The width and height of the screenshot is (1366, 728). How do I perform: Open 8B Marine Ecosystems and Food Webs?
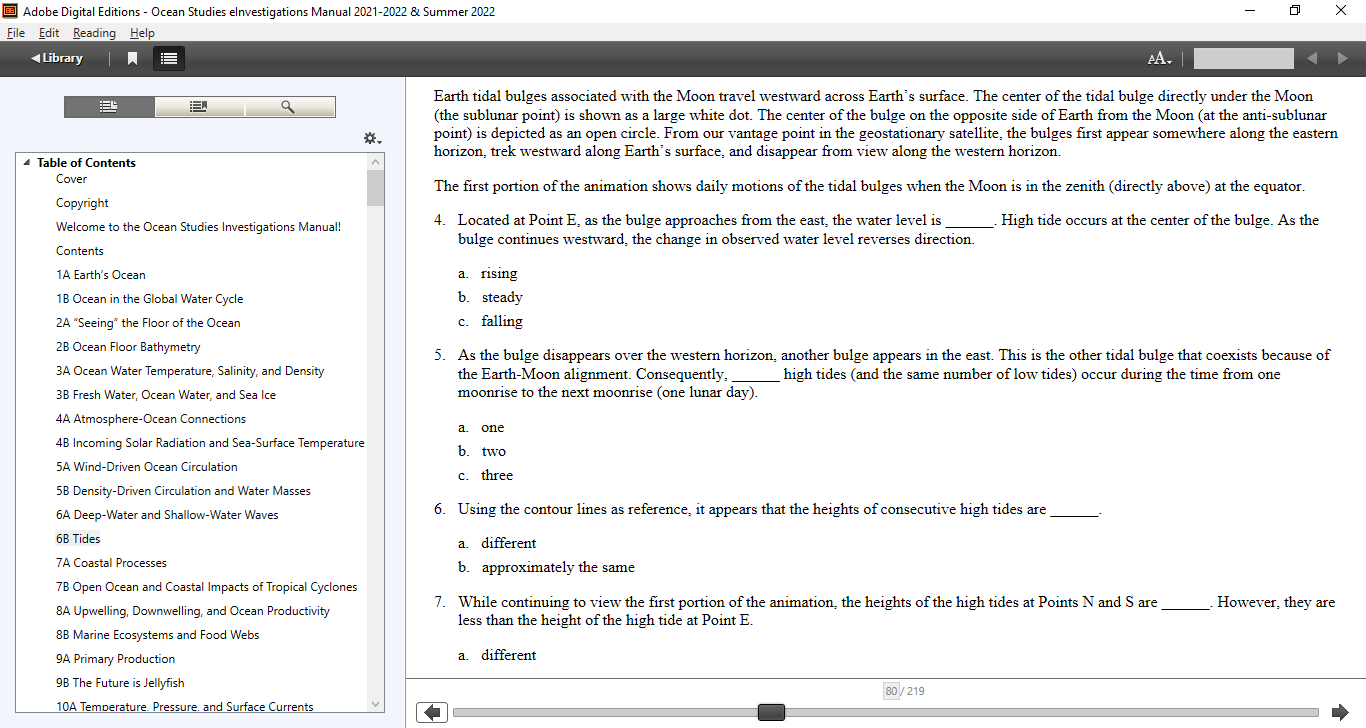[x=157, y=635]
